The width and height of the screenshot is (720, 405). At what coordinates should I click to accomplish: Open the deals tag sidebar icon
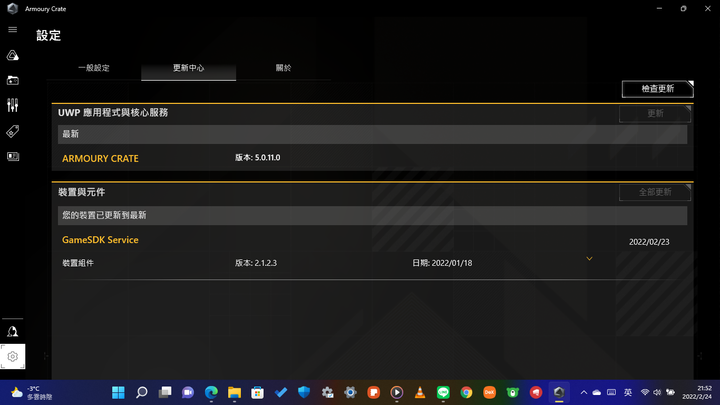pyautogui.click(x=12, y=131)
